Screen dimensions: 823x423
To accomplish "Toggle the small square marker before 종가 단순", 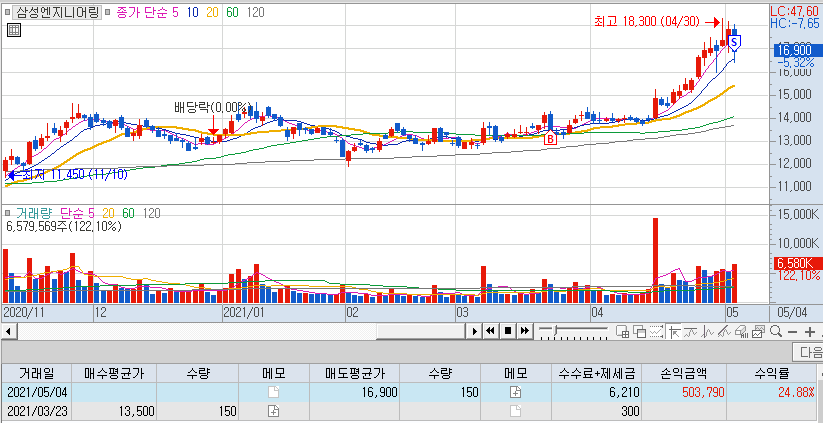I will tap(107, 13).
